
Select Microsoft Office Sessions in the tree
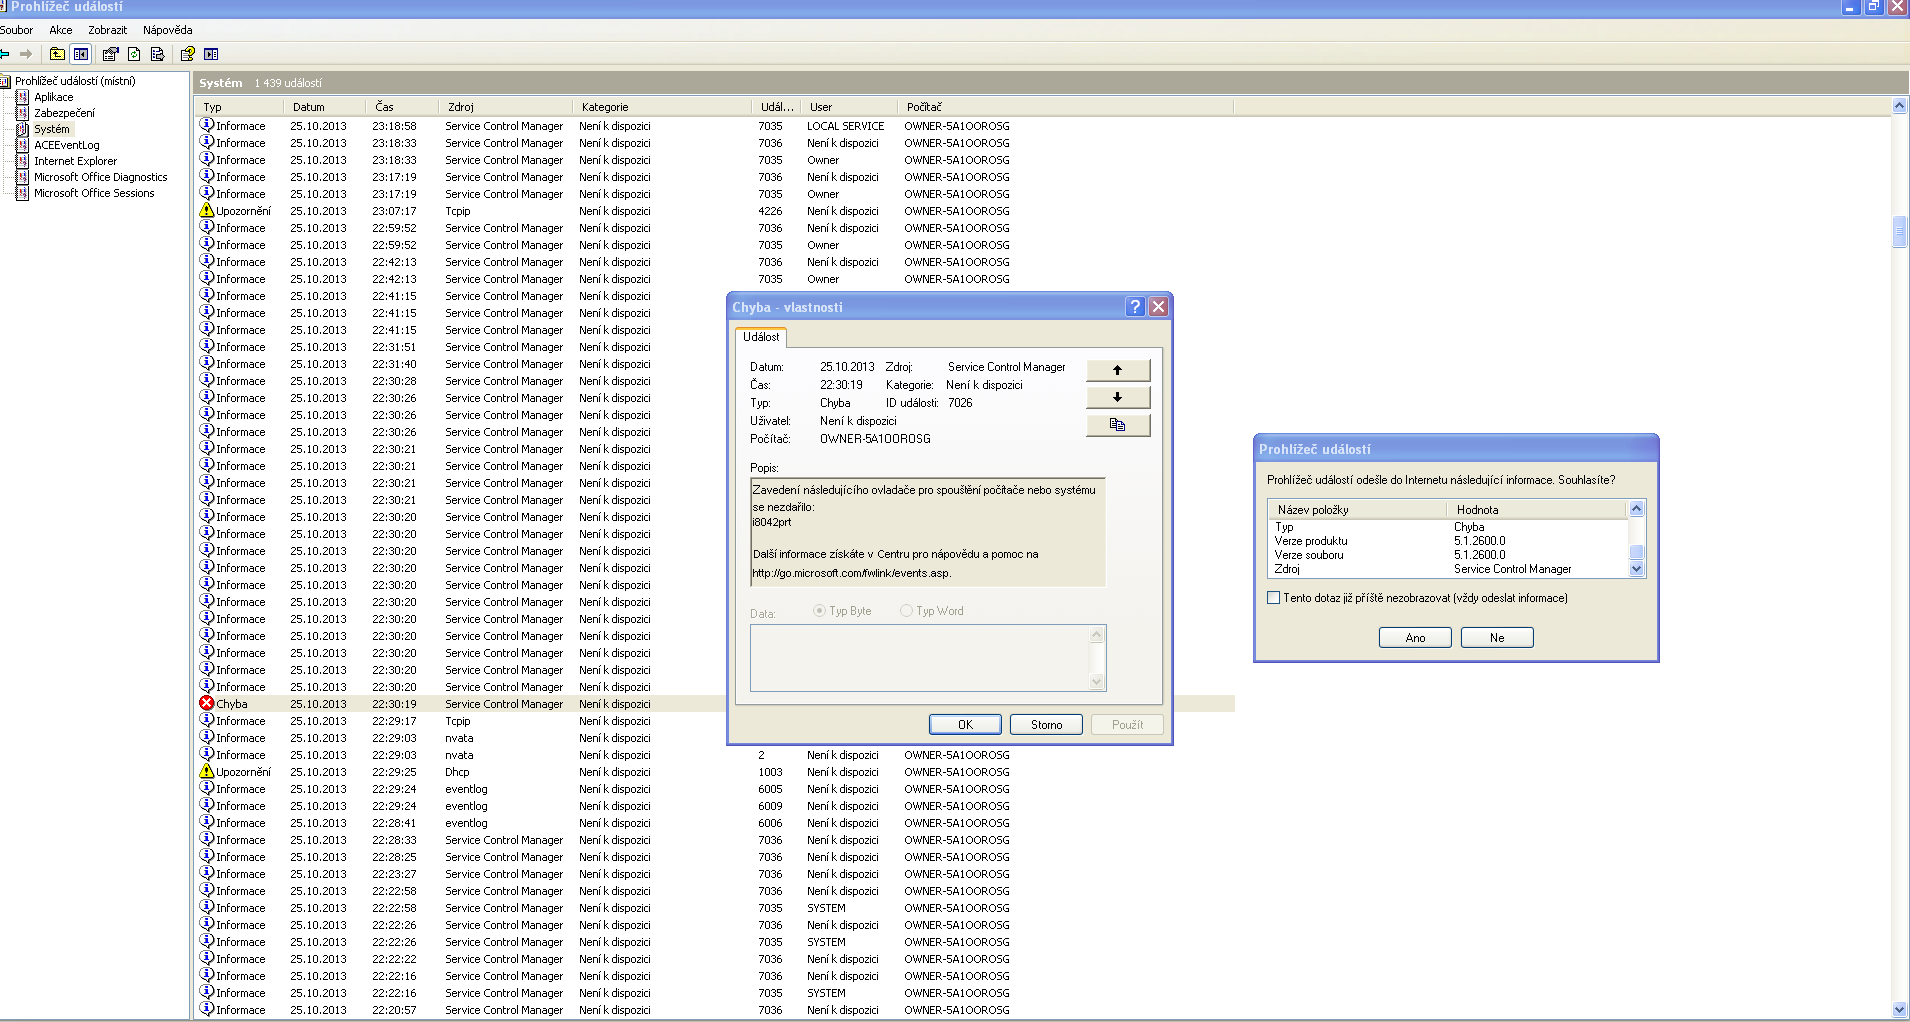[94, 193]
